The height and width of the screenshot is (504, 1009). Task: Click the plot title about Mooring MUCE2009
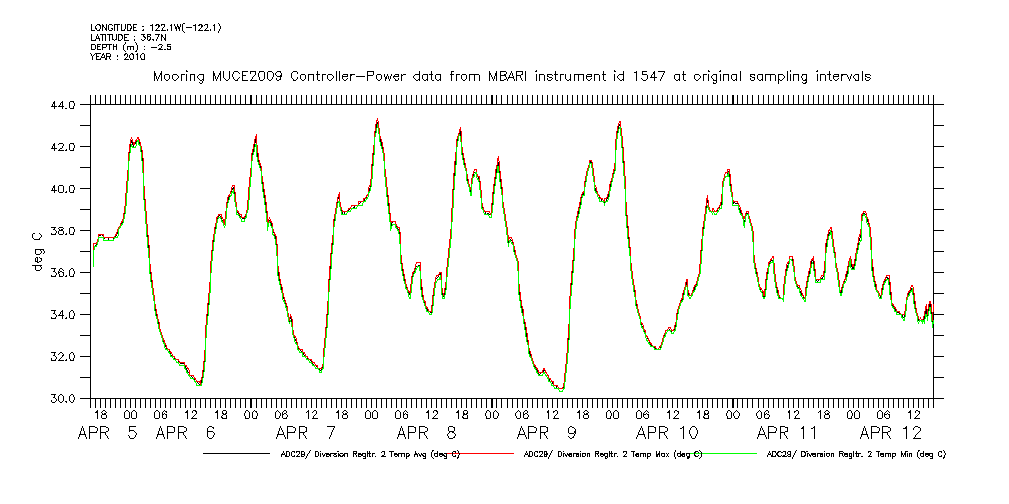point(511,76)
